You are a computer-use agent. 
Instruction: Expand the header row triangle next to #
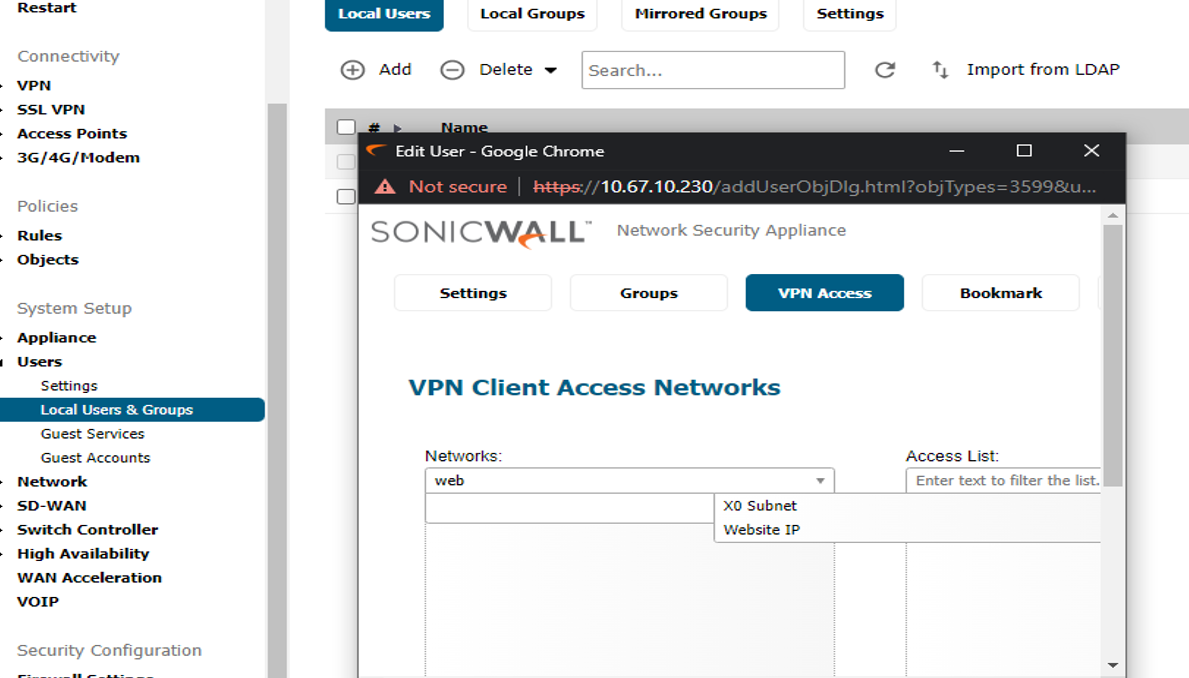point(397,128)
